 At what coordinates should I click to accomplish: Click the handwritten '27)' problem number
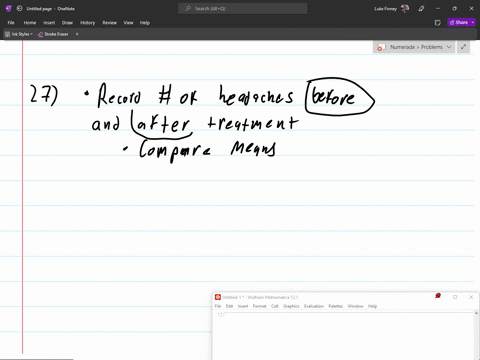(x=44, y=95)
